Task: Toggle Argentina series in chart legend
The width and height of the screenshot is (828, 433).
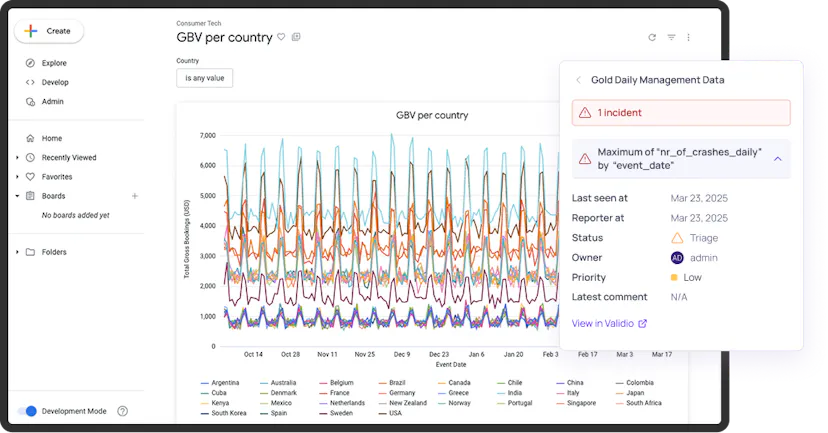Action: click(220, 382)
